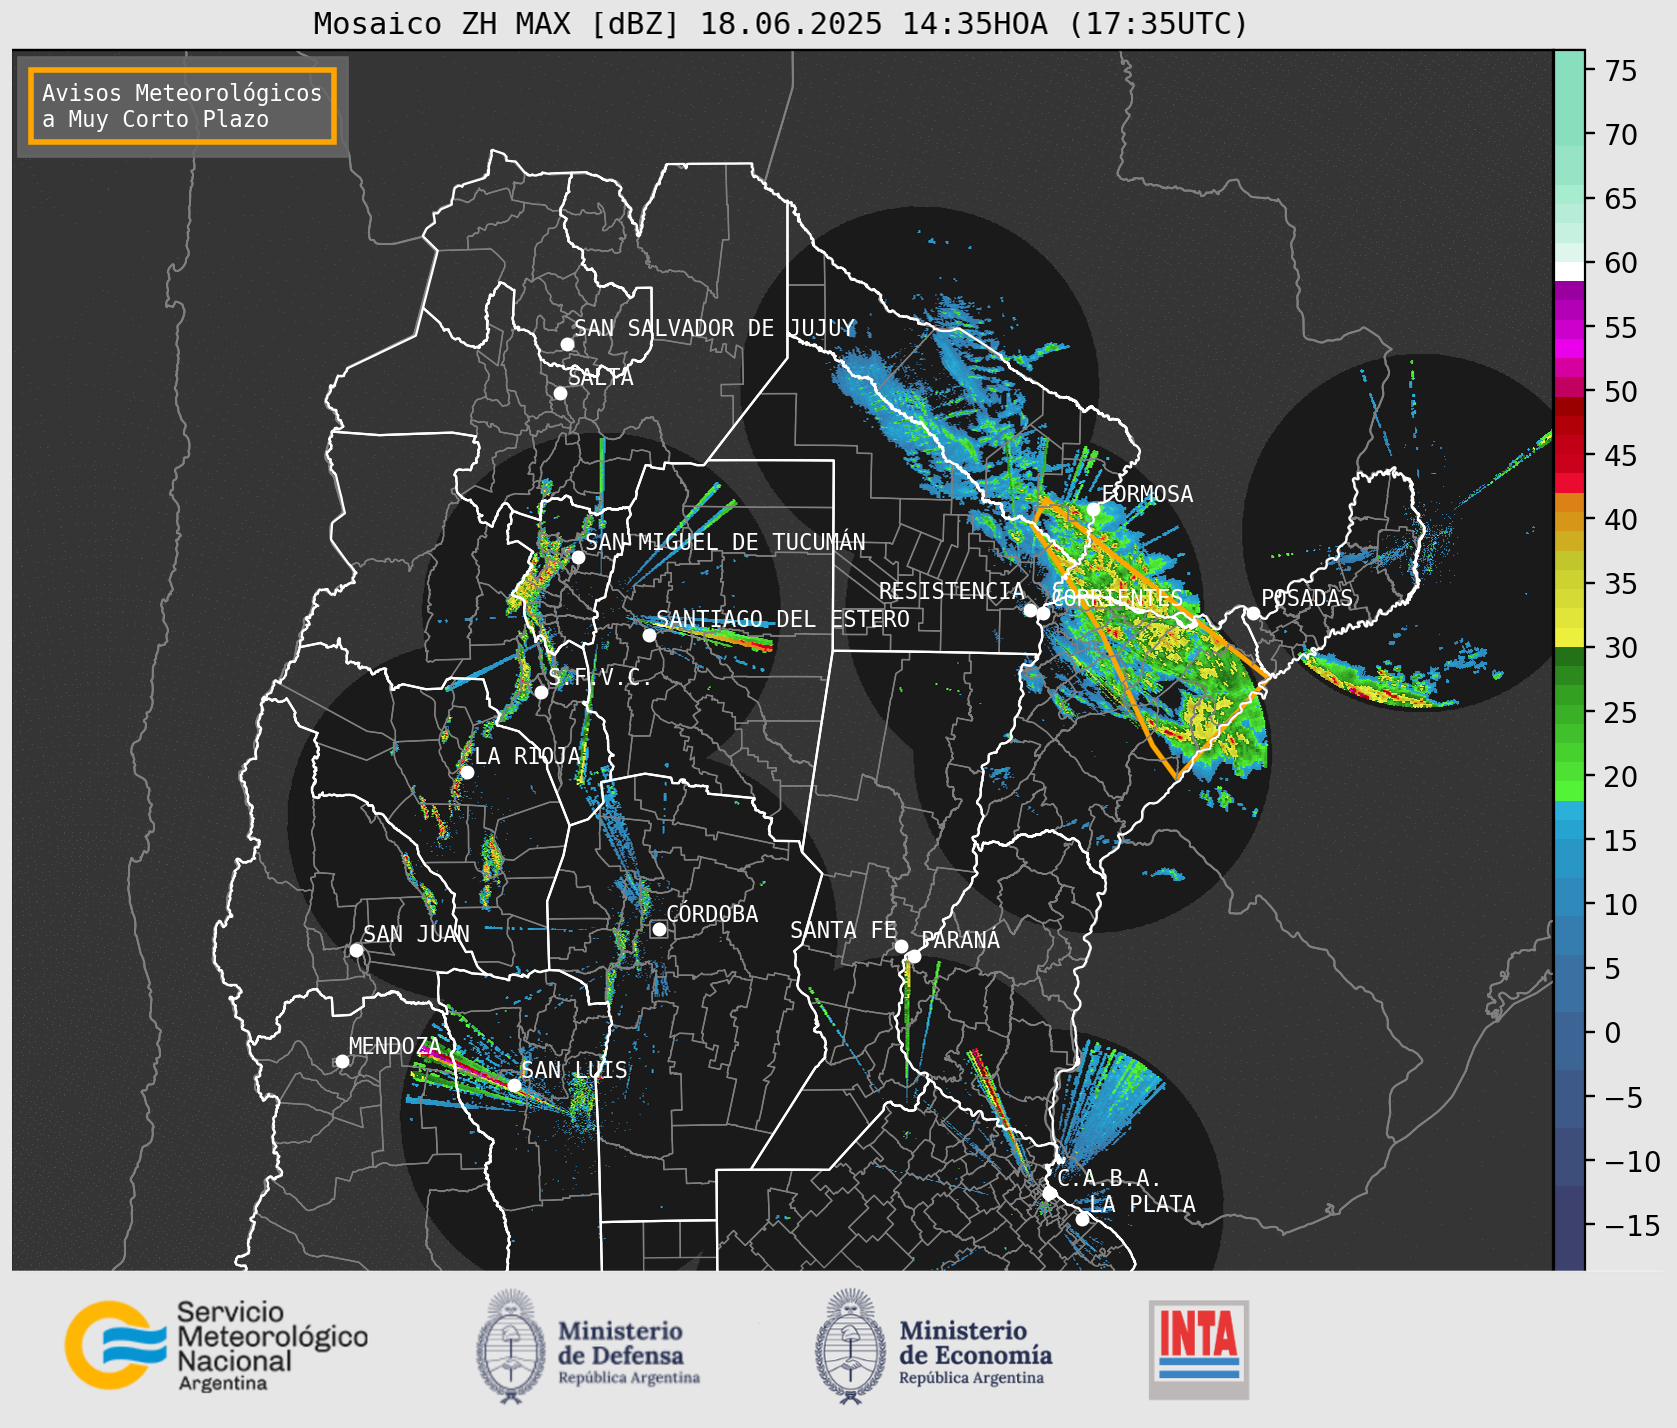The height and width of the screenshot is (1428, 1677).
Task: Click the -15 dBZ dark navy colorbar segment
Action: (x=1569, y=1226)
